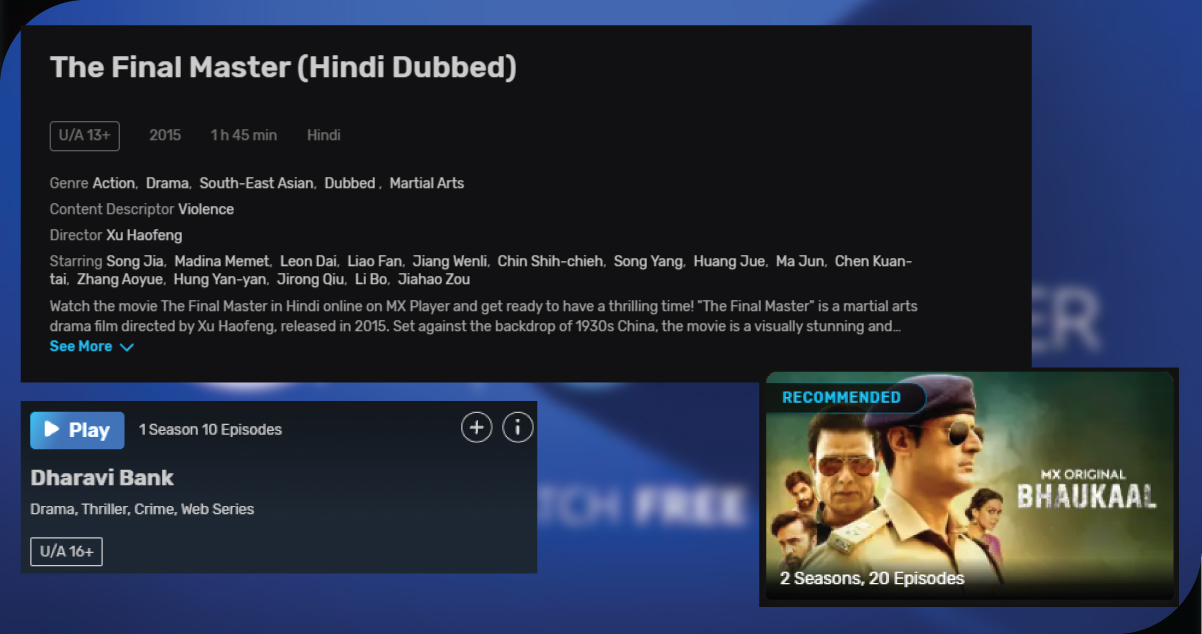1202x634 pixels.
Task: Open director Xu Haofeng's page
Action: click(144, 235)
